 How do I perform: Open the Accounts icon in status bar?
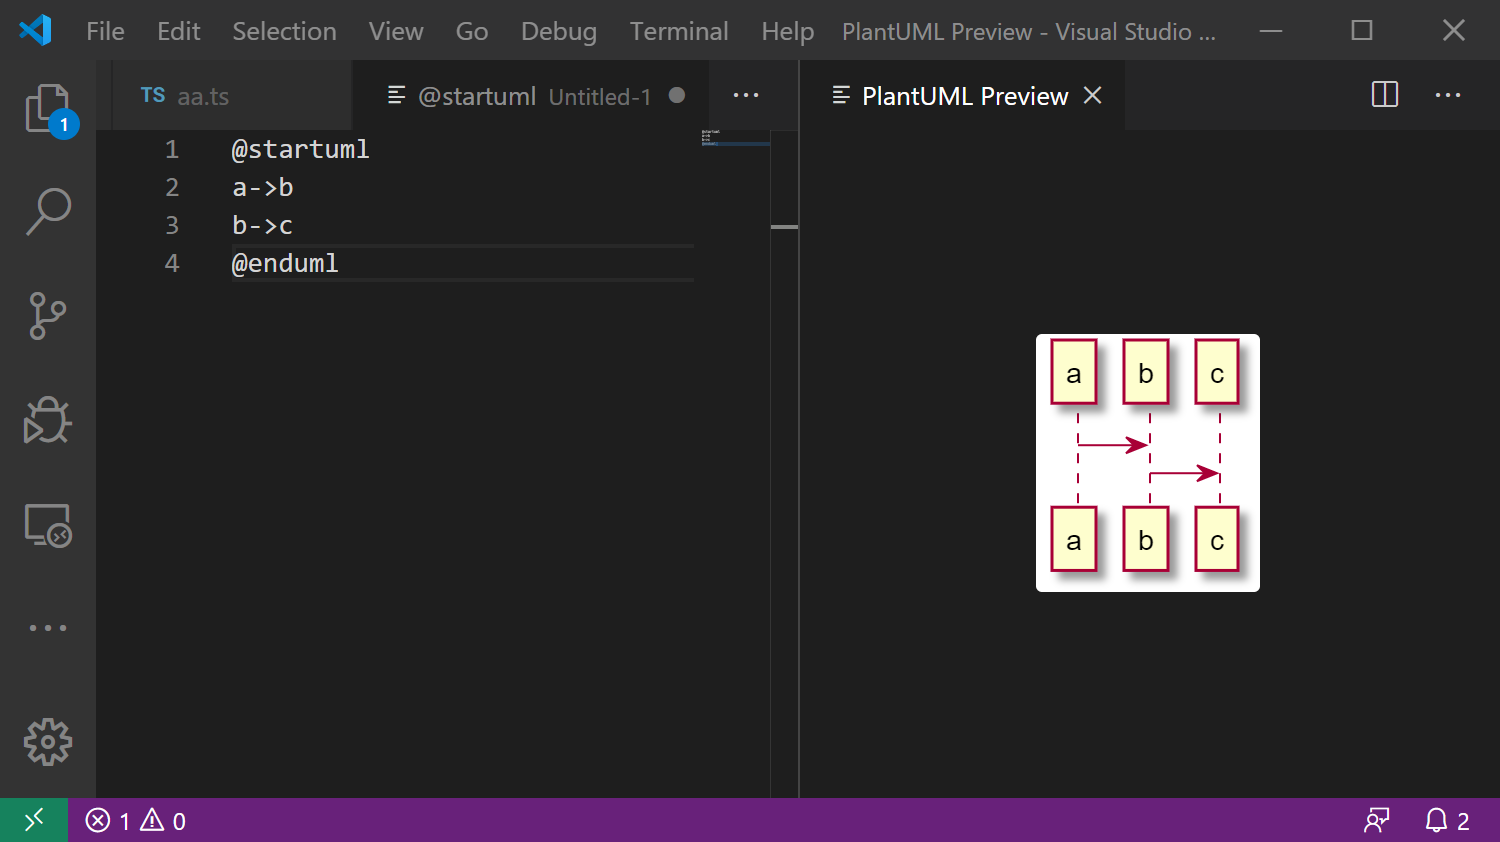point(1376,820)
